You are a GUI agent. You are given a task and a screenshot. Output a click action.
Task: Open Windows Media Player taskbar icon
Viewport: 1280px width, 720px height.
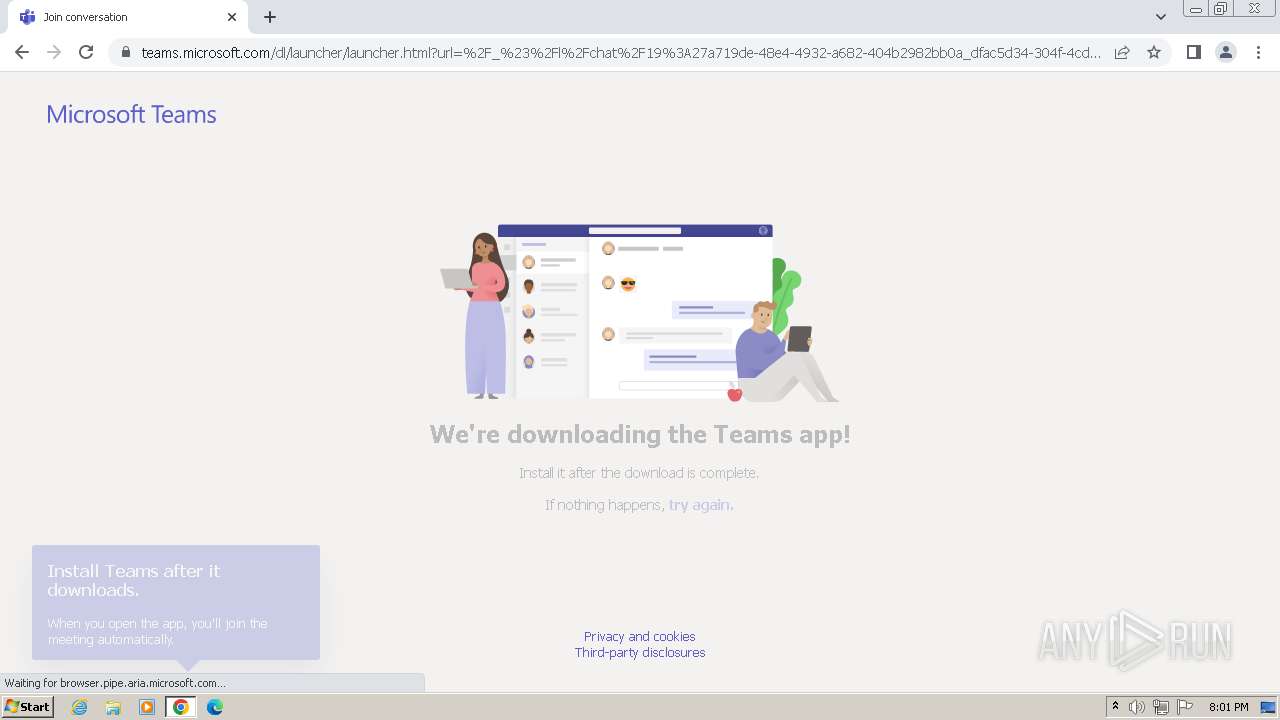coord(147,707)
